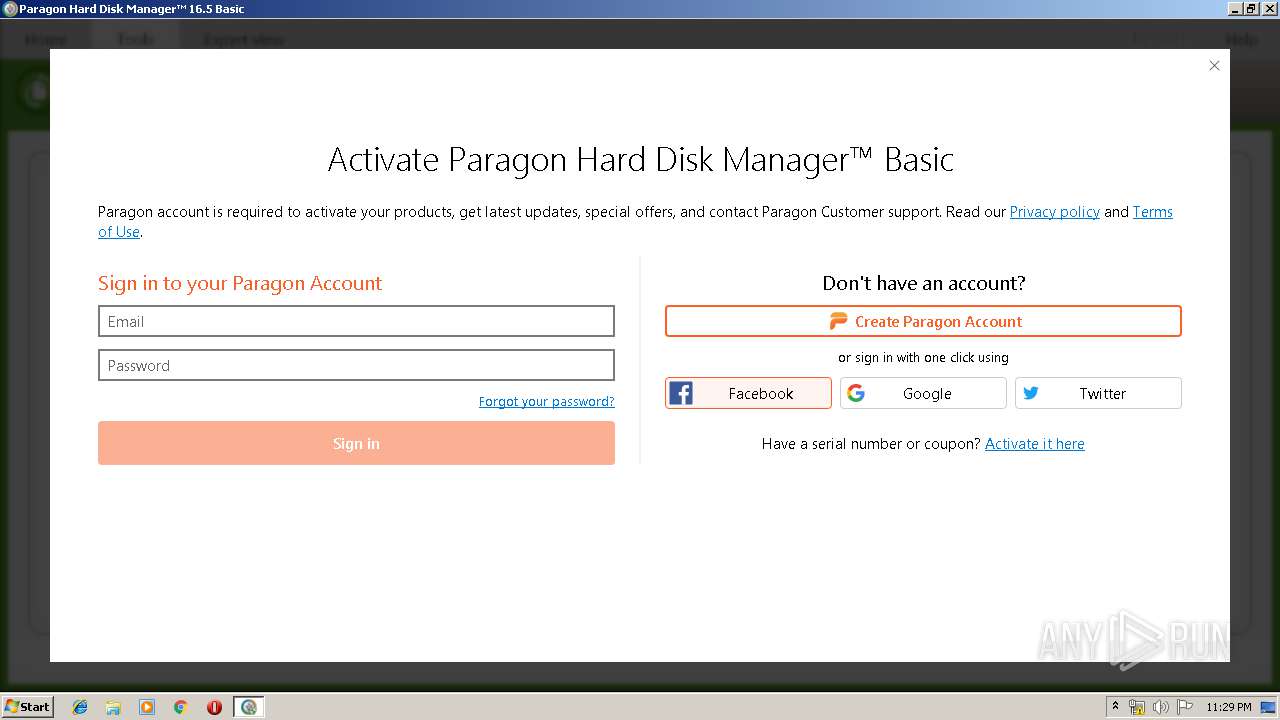Viewport: 1280px width, 720px height.
Task: Open the Terms of Use link
Action: tap(1152, 212)
